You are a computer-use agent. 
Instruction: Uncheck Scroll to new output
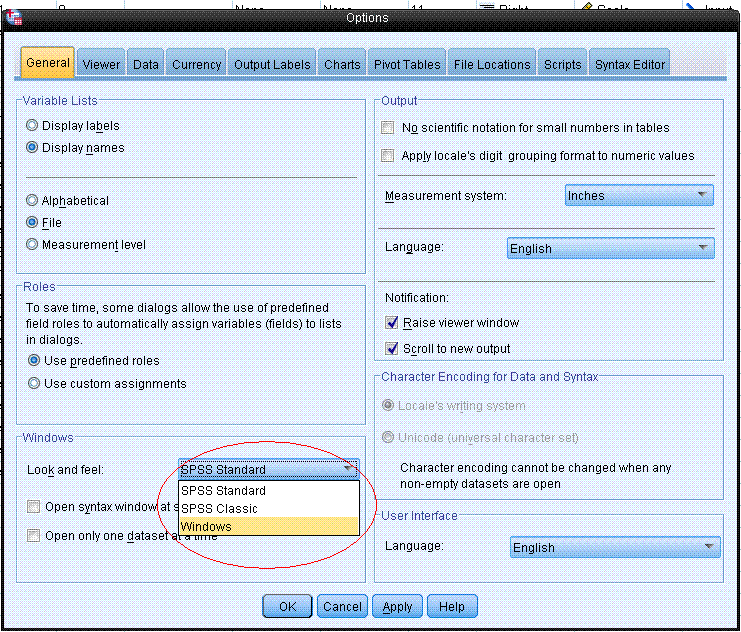(x=392, y=349)
